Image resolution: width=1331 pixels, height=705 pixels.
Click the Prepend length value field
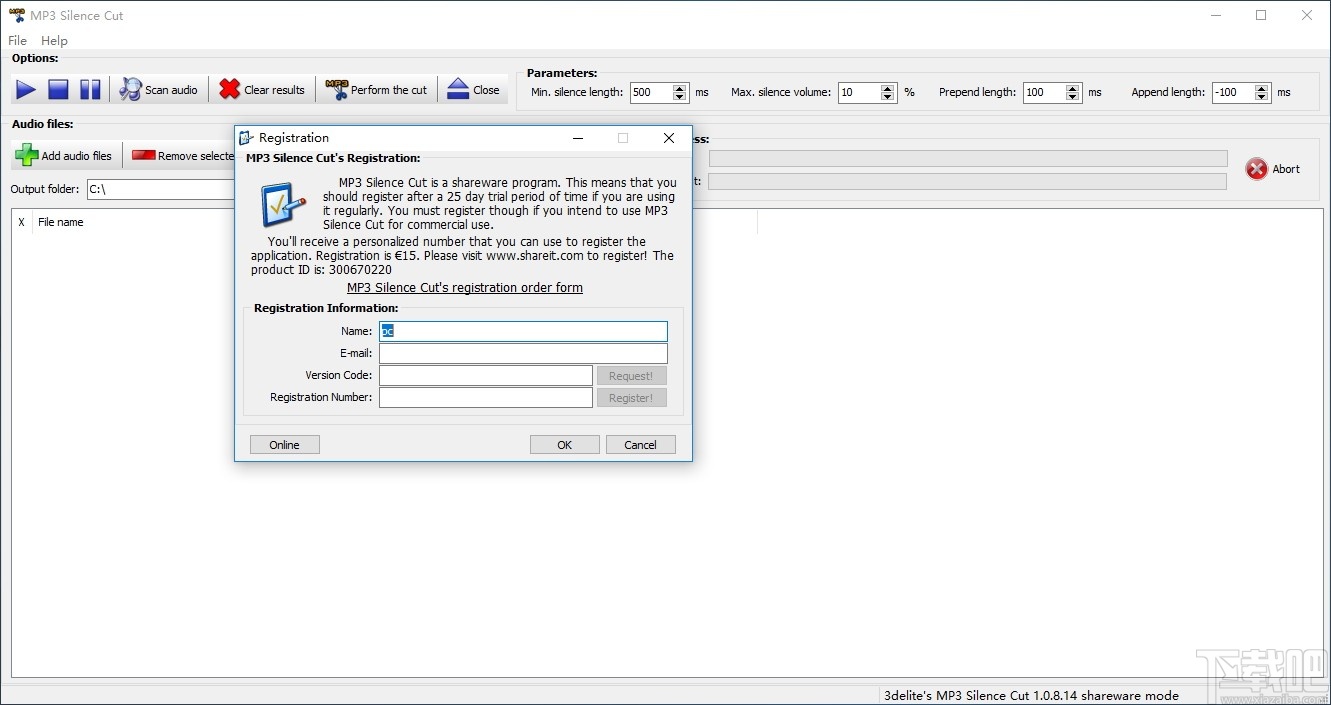point(1043,92)
